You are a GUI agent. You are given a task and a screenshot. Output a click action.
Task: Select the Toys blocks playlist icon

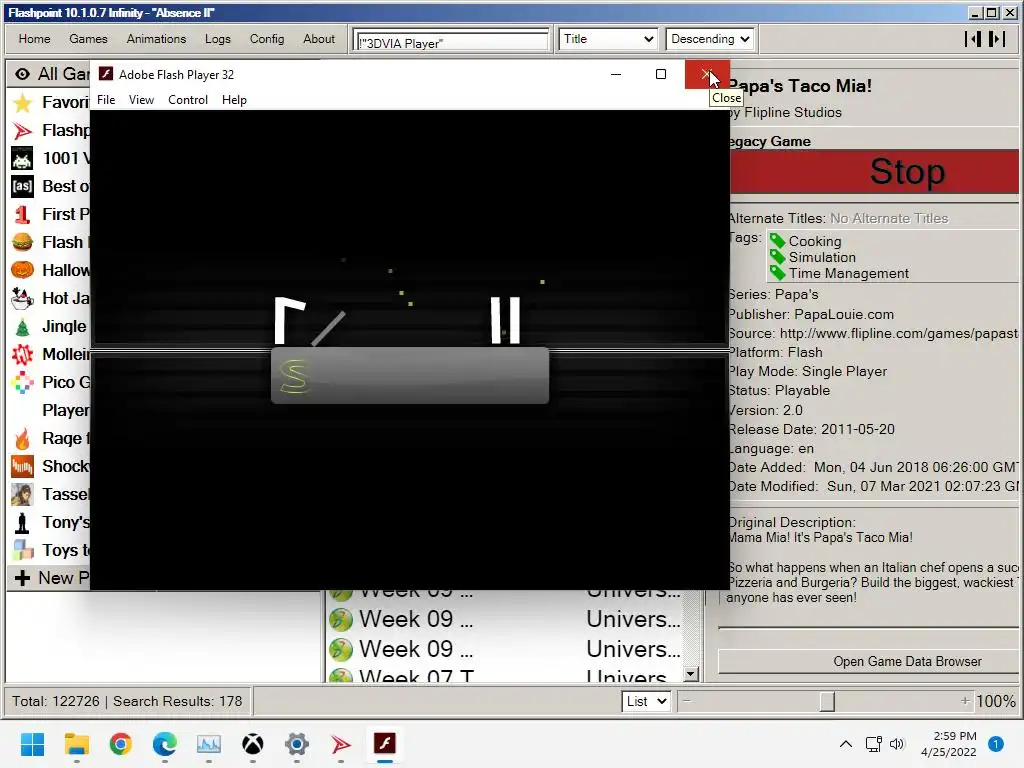point(22,551)
